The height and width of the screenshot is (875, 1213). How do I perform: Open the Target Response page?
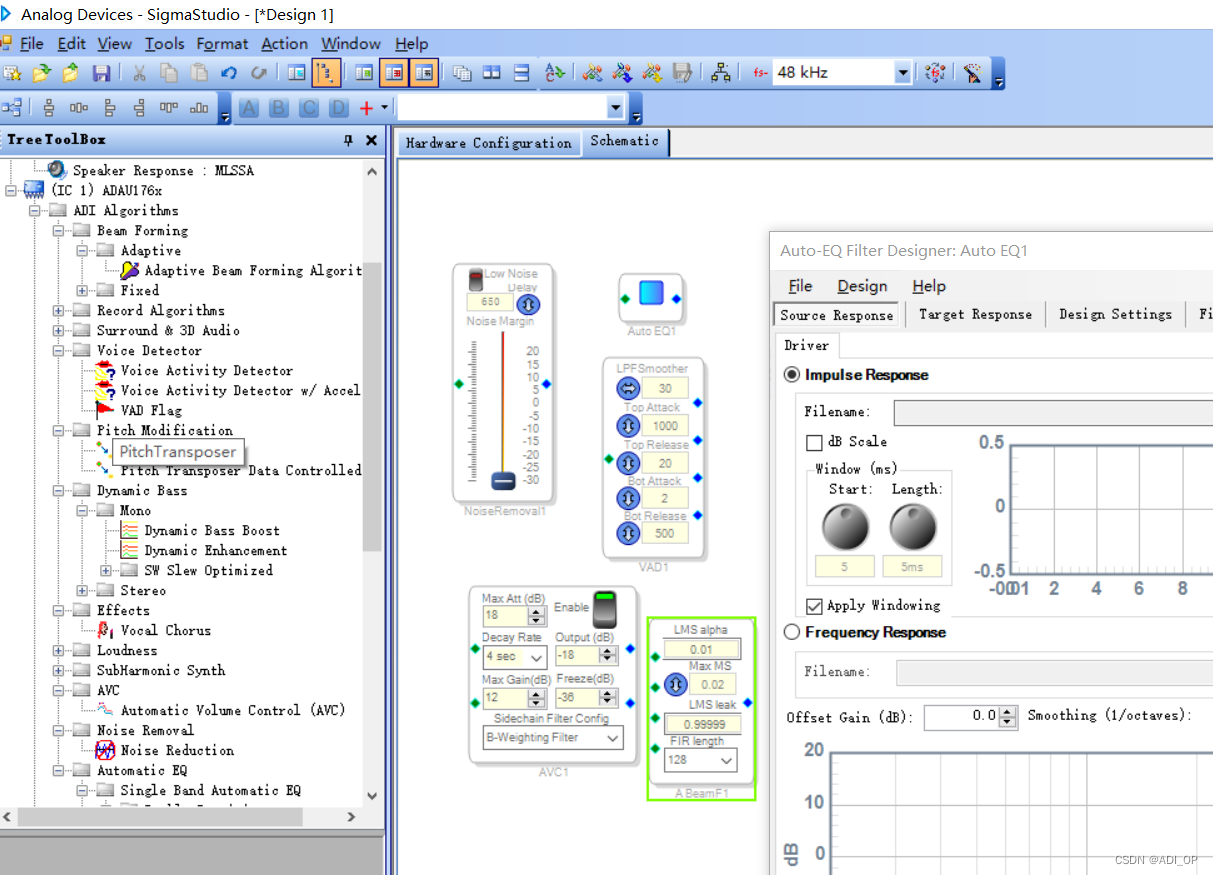(974, 314)
